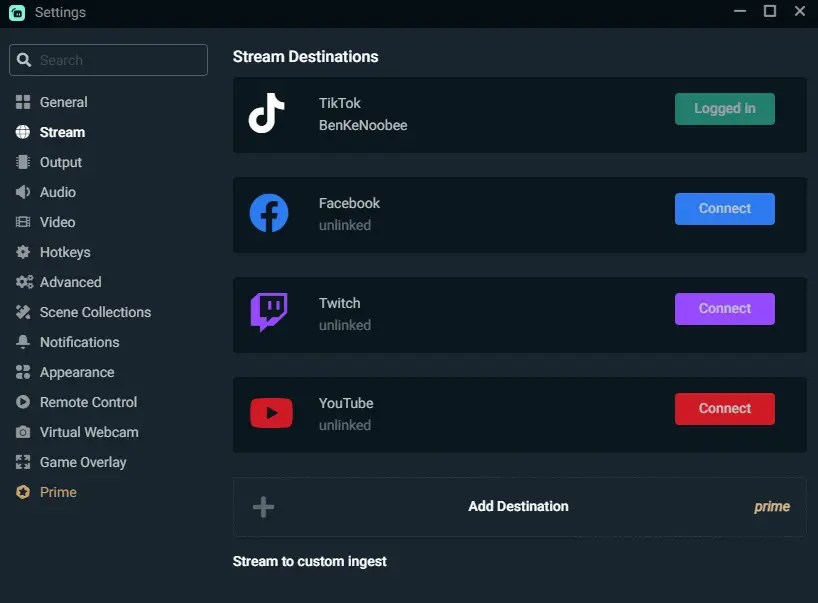Open Virtual Webcam via its camera icon
The image size is (818, 603).
tap(20, 431)
